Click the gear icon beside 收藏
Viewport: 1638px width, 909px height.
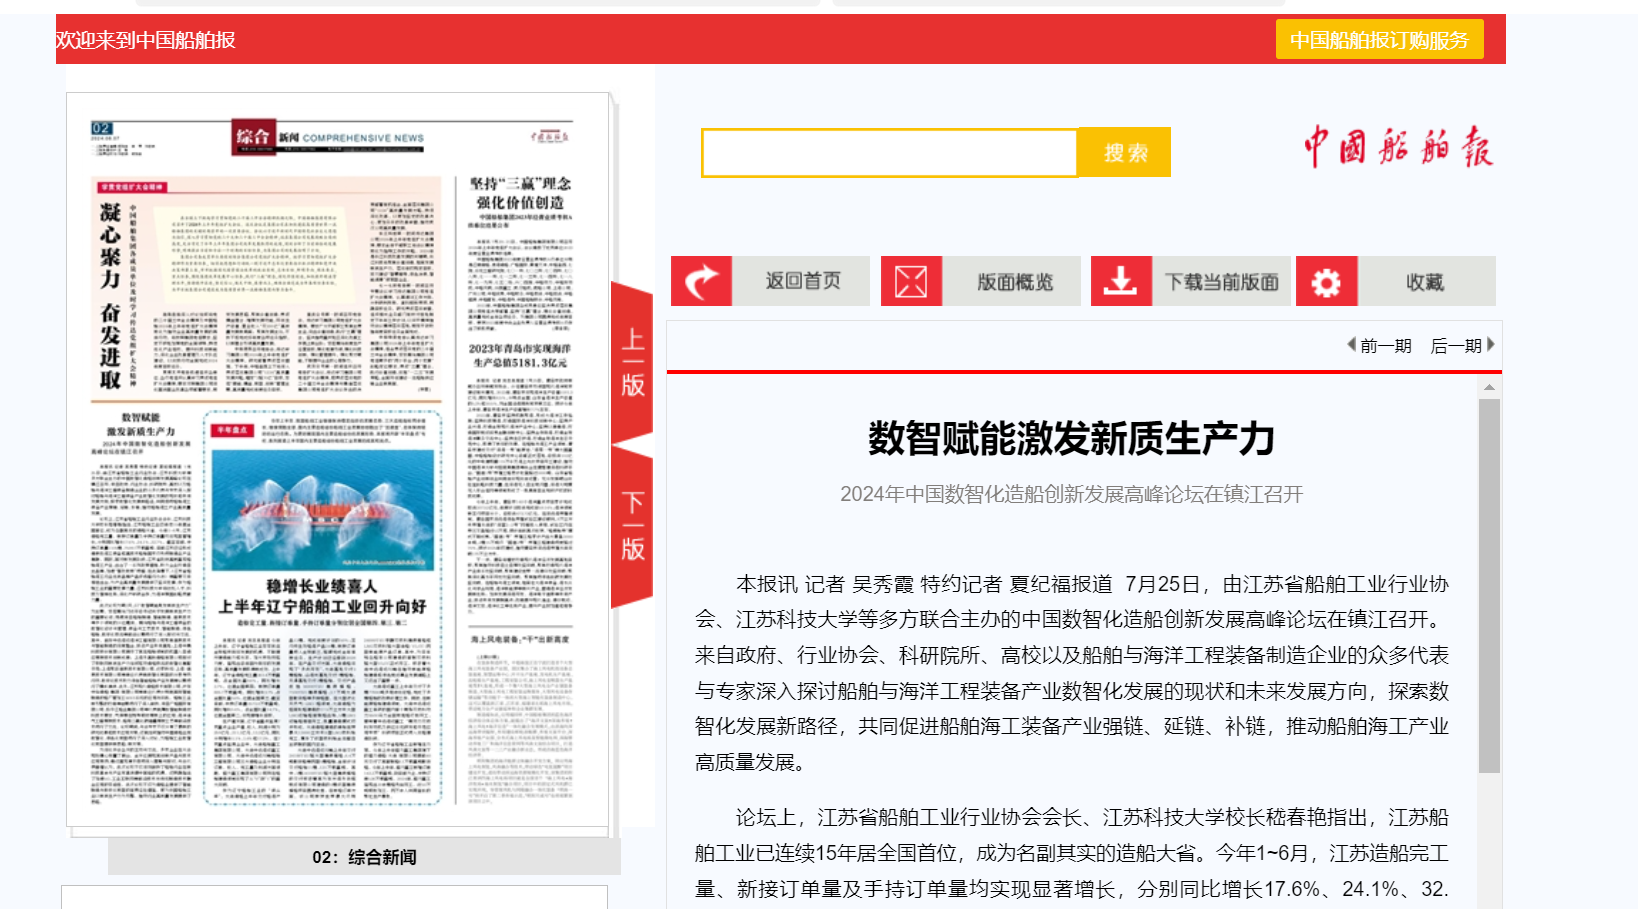click(x=1326, y=282)
